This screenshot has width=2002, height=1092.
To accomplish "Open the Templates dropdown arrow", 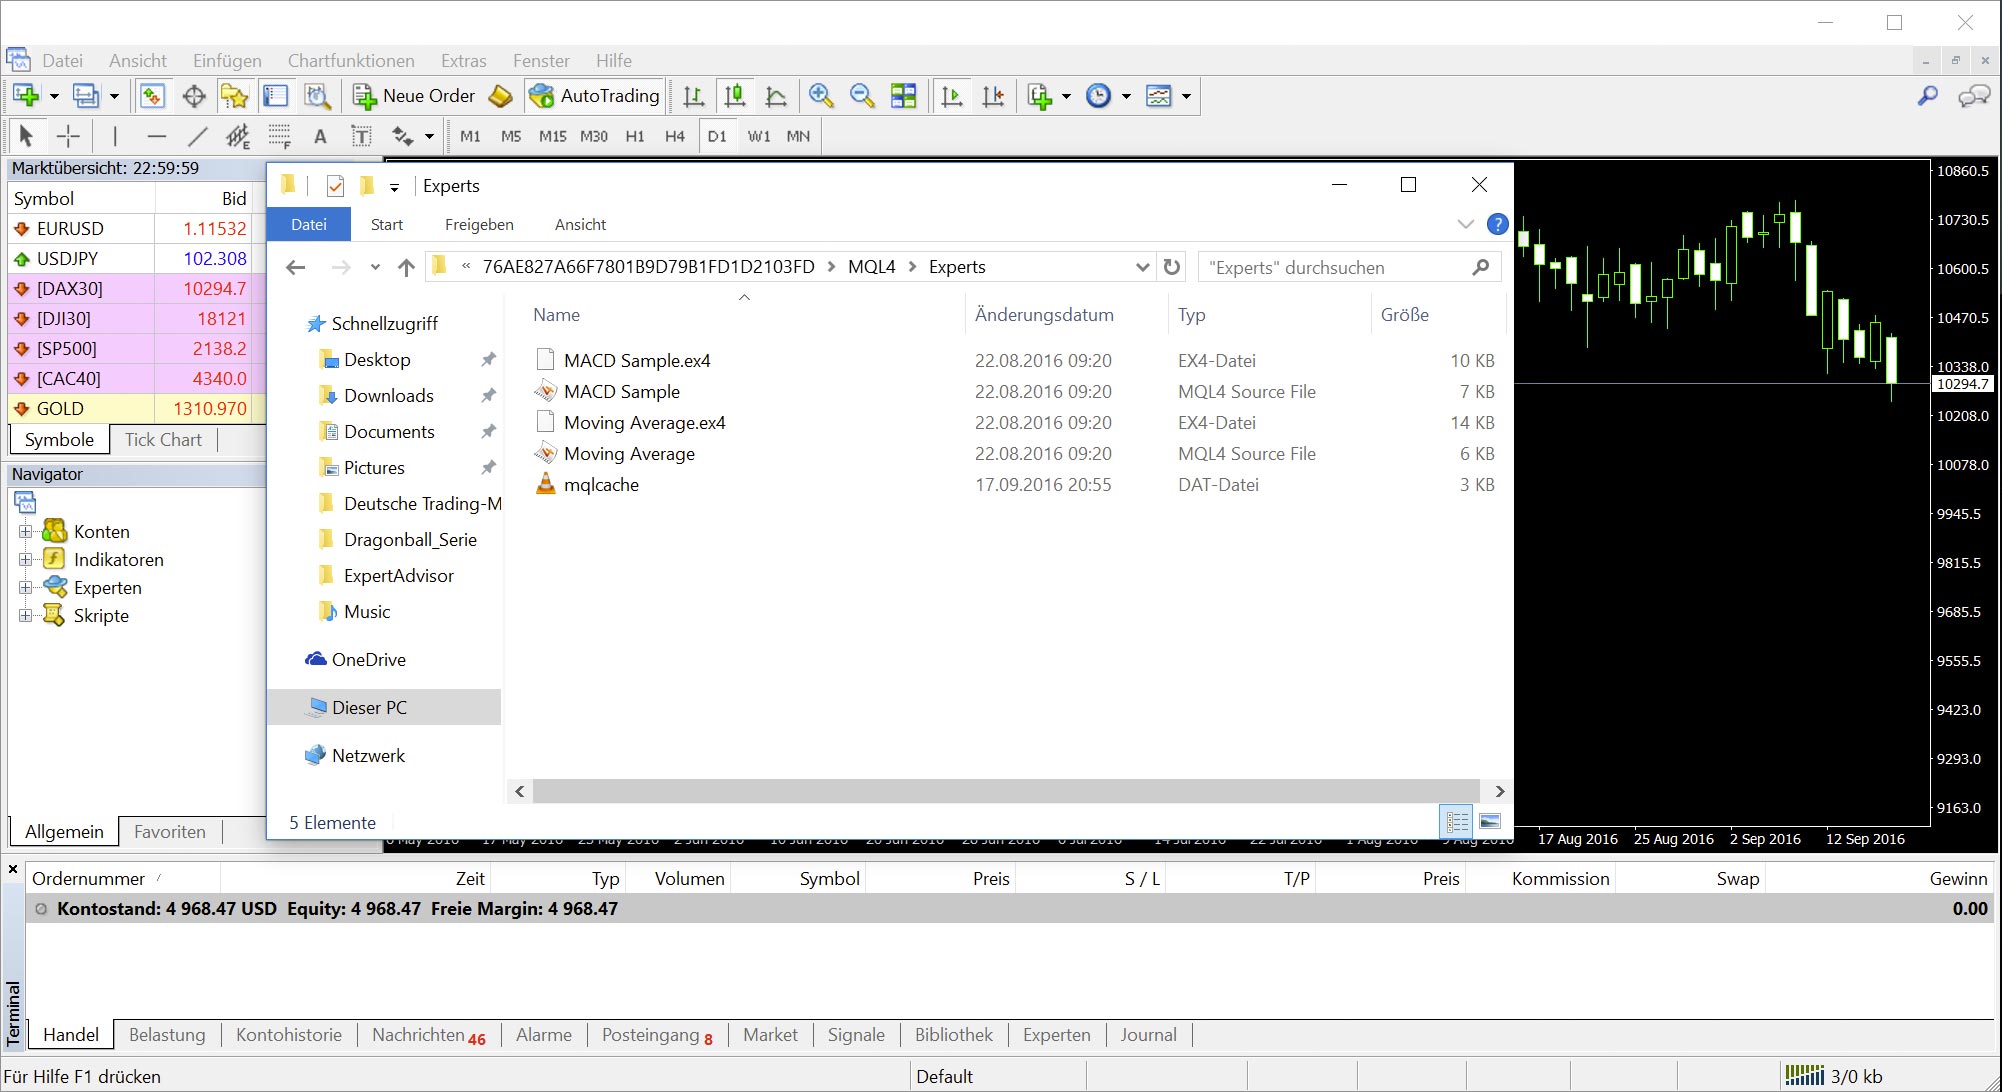I will (x=1186, y=96).
